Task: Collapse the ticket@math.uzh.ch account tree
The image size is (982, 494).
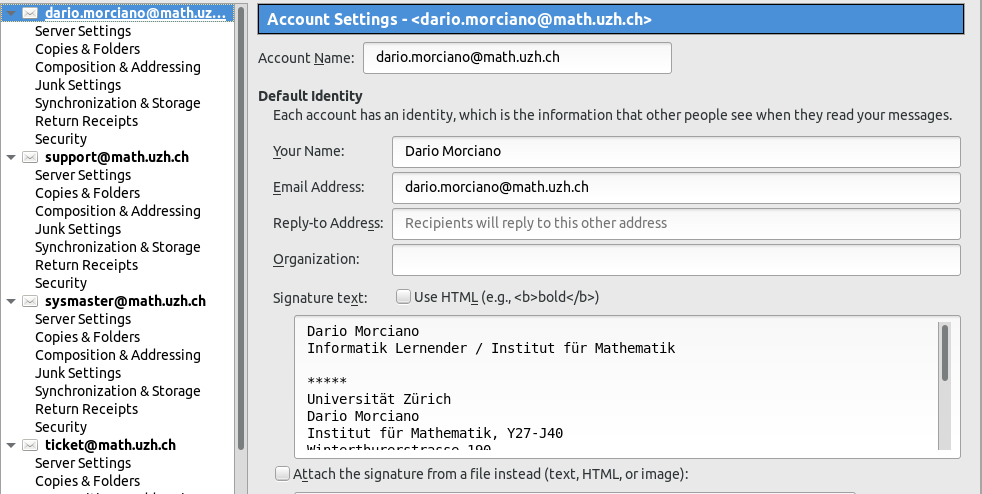Action: point(11,445)
